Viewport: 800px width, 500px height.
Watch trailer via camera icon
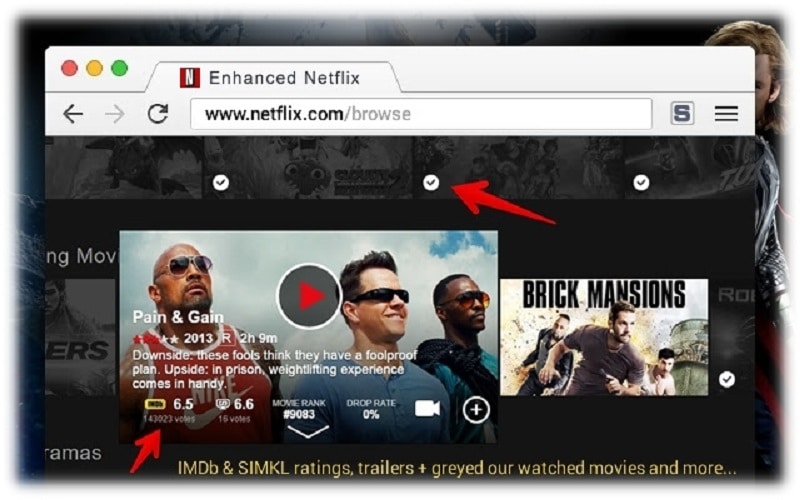click(427, 409)
